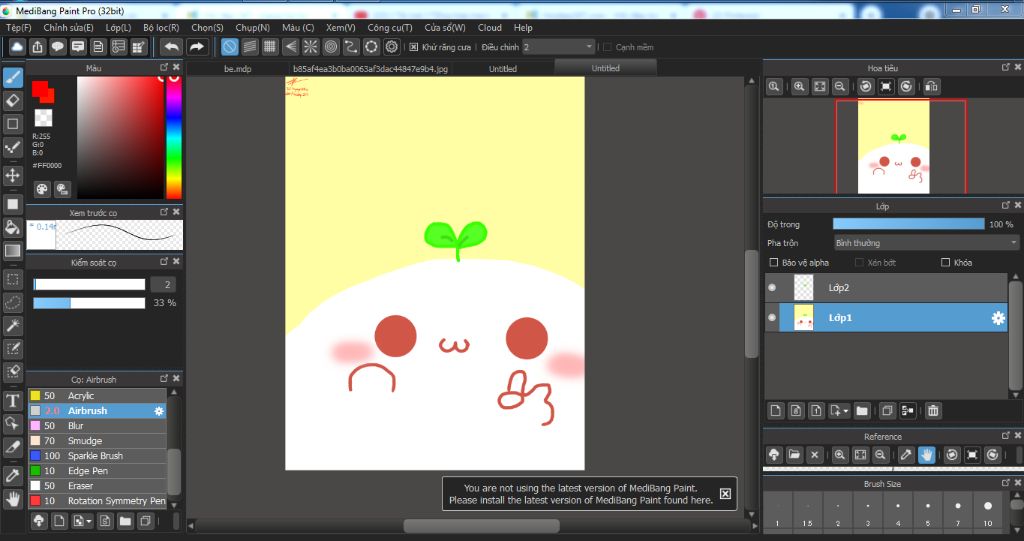Switch to the be.mdp tab

(238, 69)
